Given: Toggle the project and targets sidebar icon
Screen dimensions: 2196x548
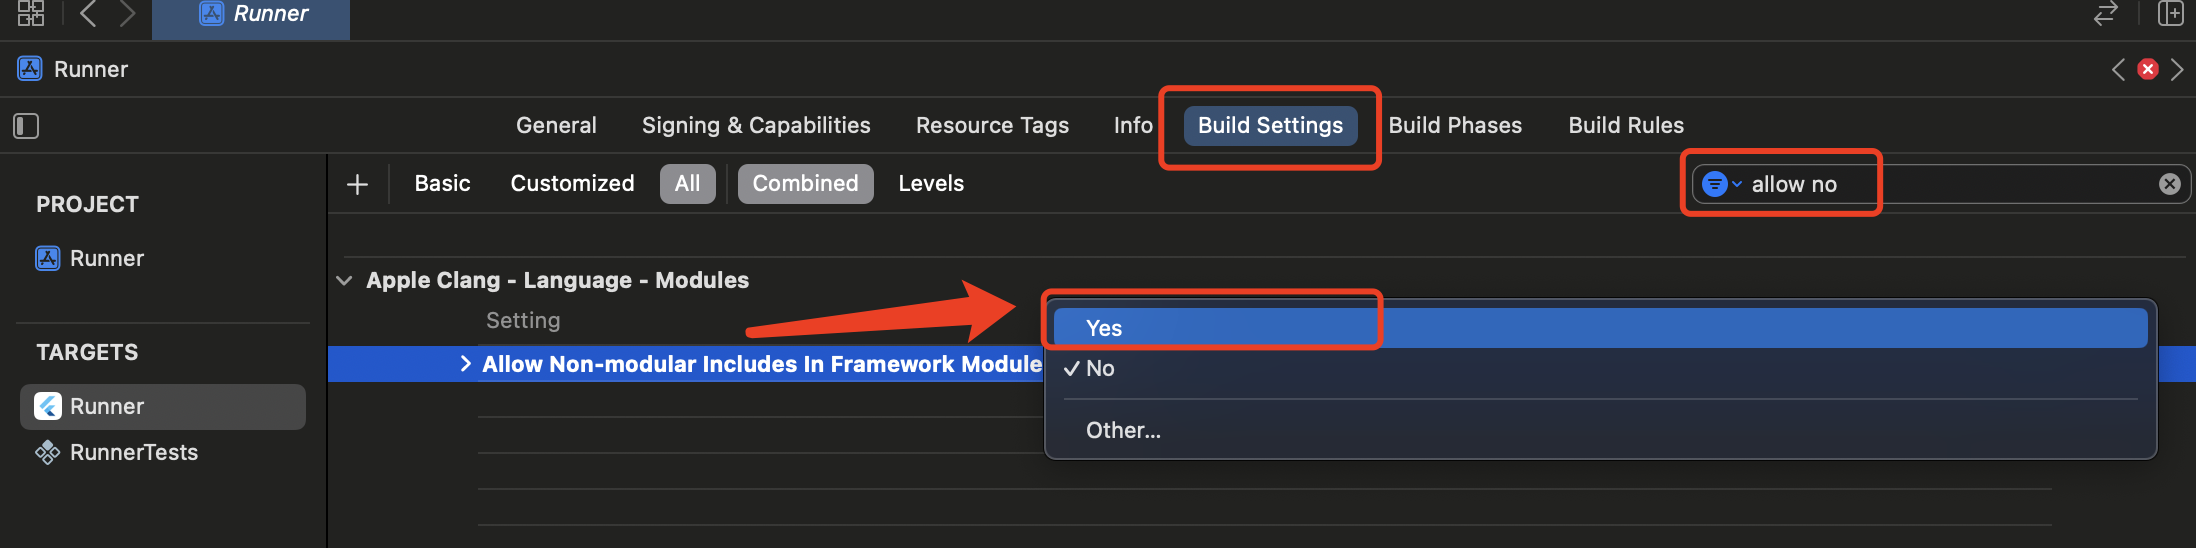Looking at the screenshot, I should (26, 126).
